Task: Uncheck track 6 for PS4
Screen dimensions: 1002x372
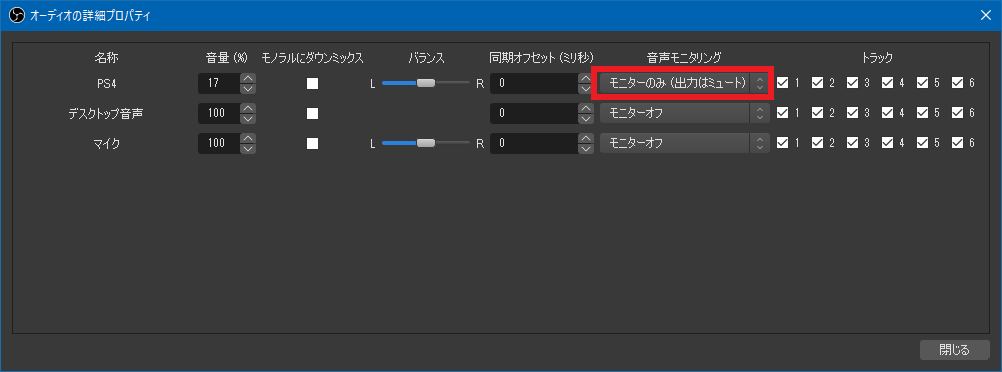Action: click(957, 82)
